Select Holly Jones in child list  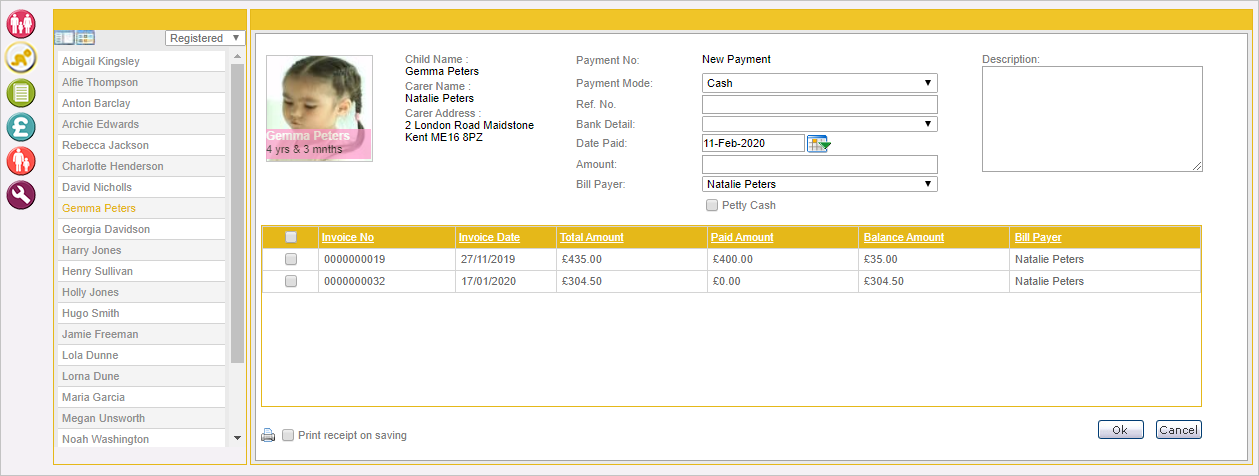coord(141,292)
